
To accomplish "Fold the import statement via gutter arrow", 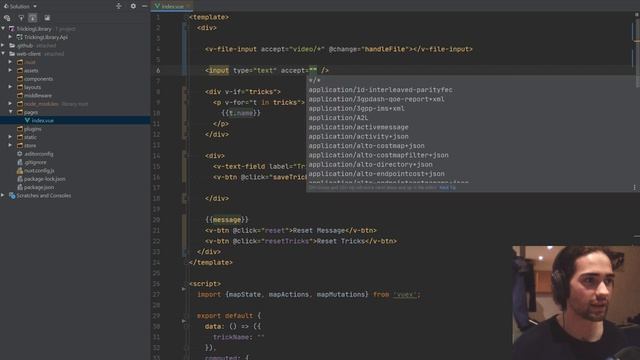I will pos(184,289).
